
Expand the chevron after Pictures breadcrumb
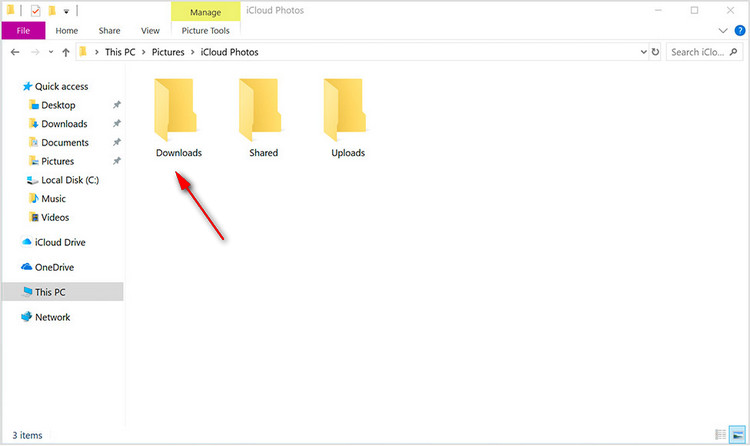pyautogui.click(x=192, y=52)
